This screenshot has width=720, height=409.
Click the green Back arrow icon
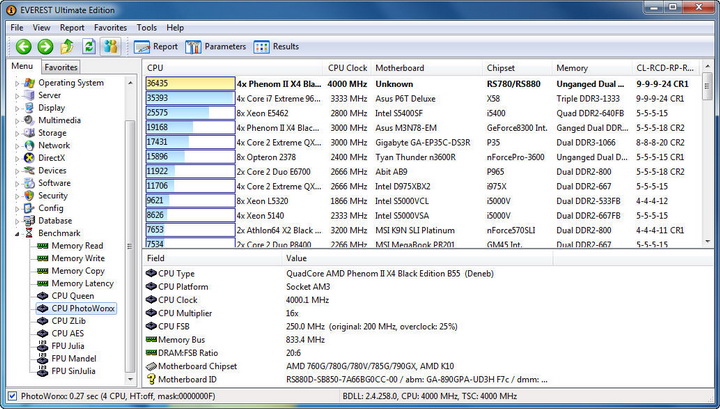[x=21, y=46]
